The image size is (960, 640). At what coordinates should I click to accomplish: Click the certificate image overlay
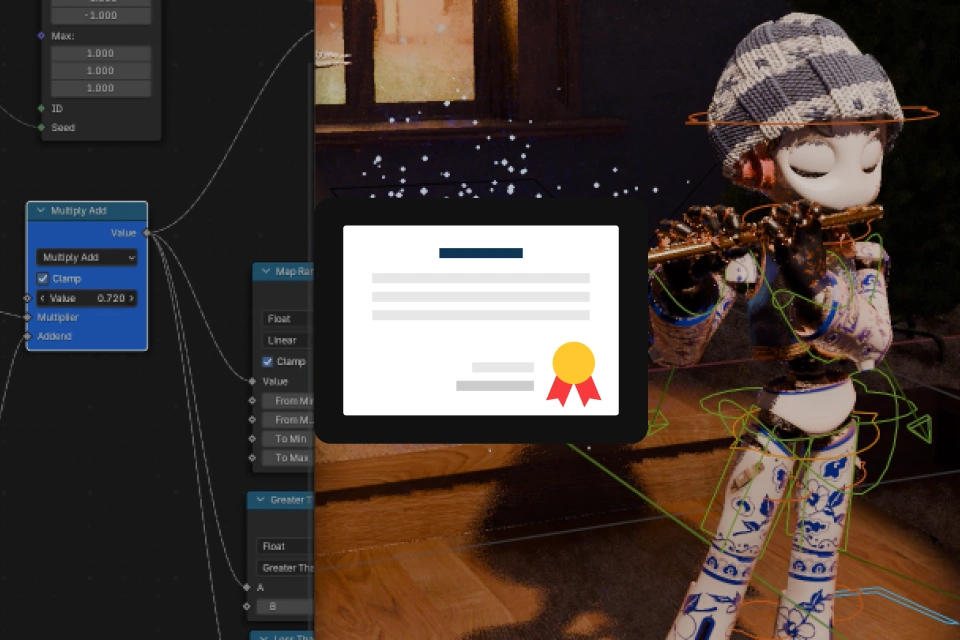coord(481,320)
